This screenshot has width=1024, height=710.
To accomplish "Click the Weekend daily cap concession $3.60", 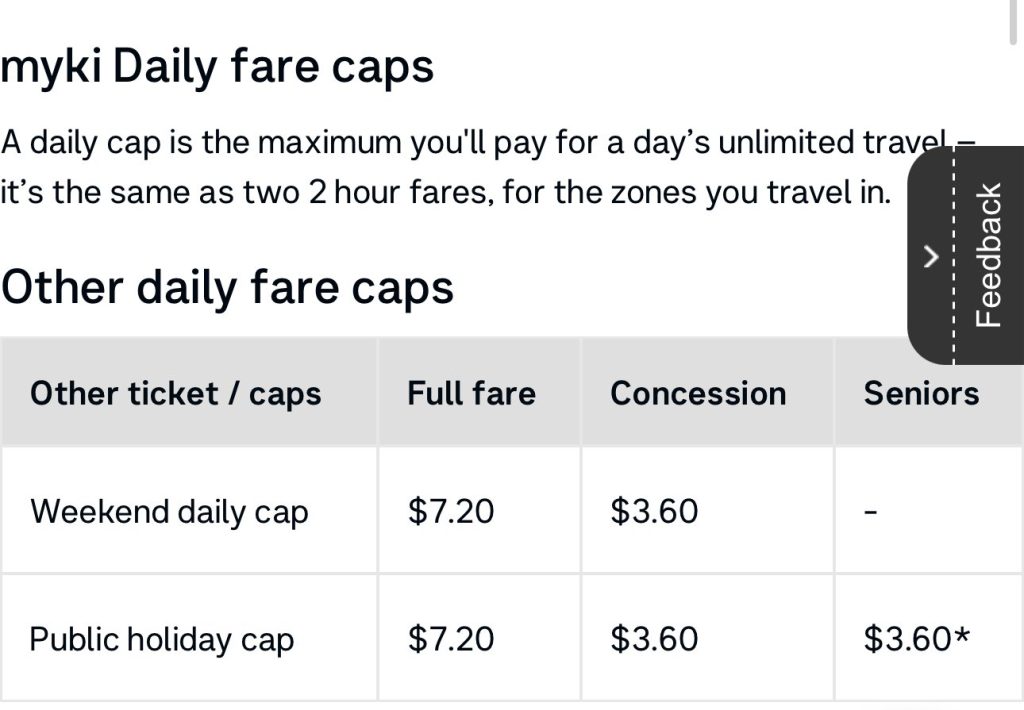I will click(x=654, y=511).
